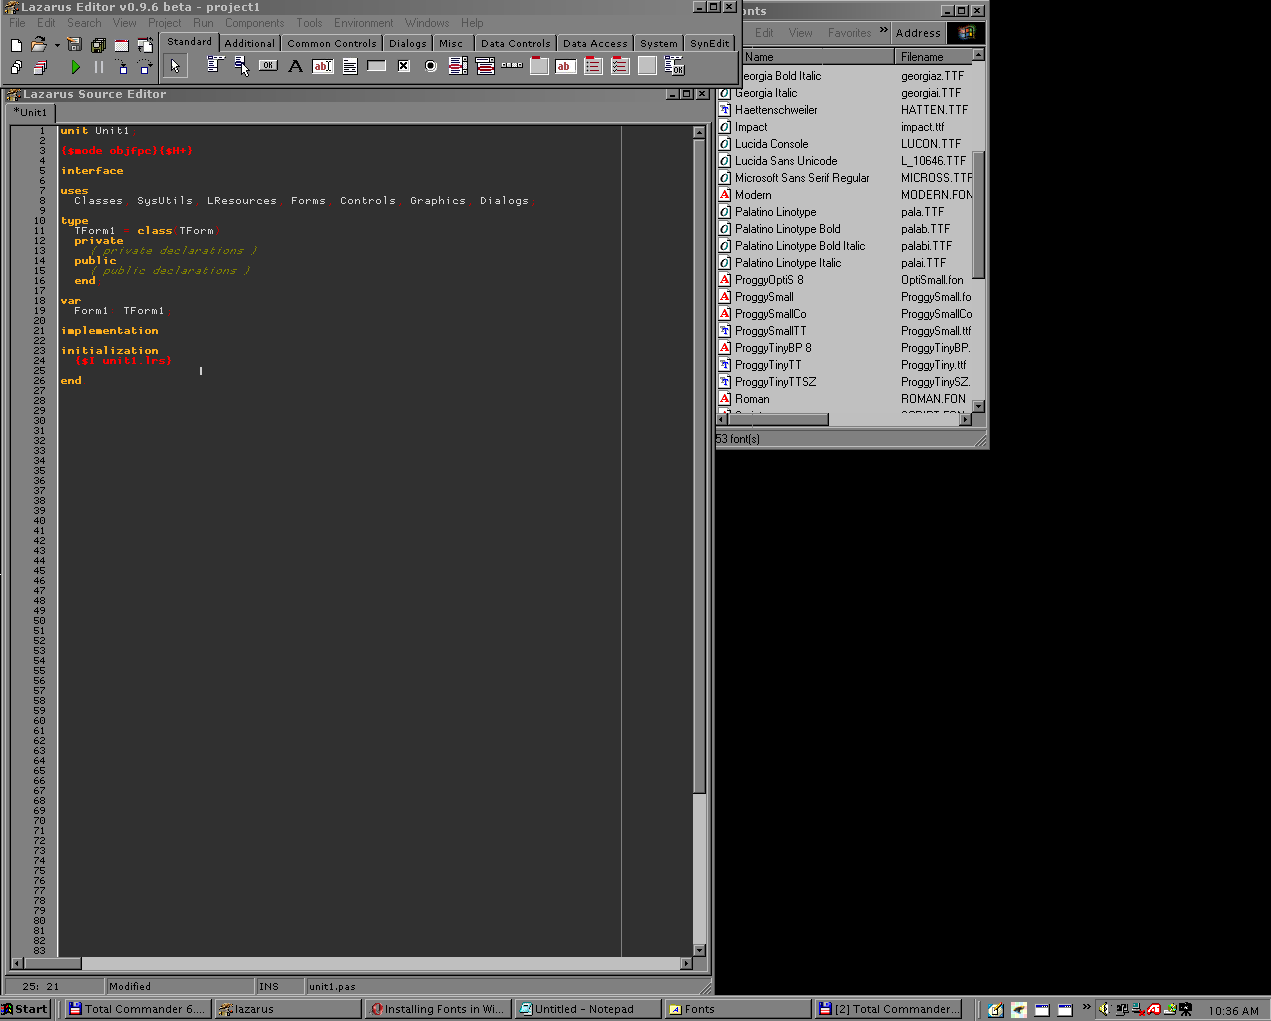1271x1021 pixels.
Task: Click the View Forms icon
Action: [x=40, y=67]
